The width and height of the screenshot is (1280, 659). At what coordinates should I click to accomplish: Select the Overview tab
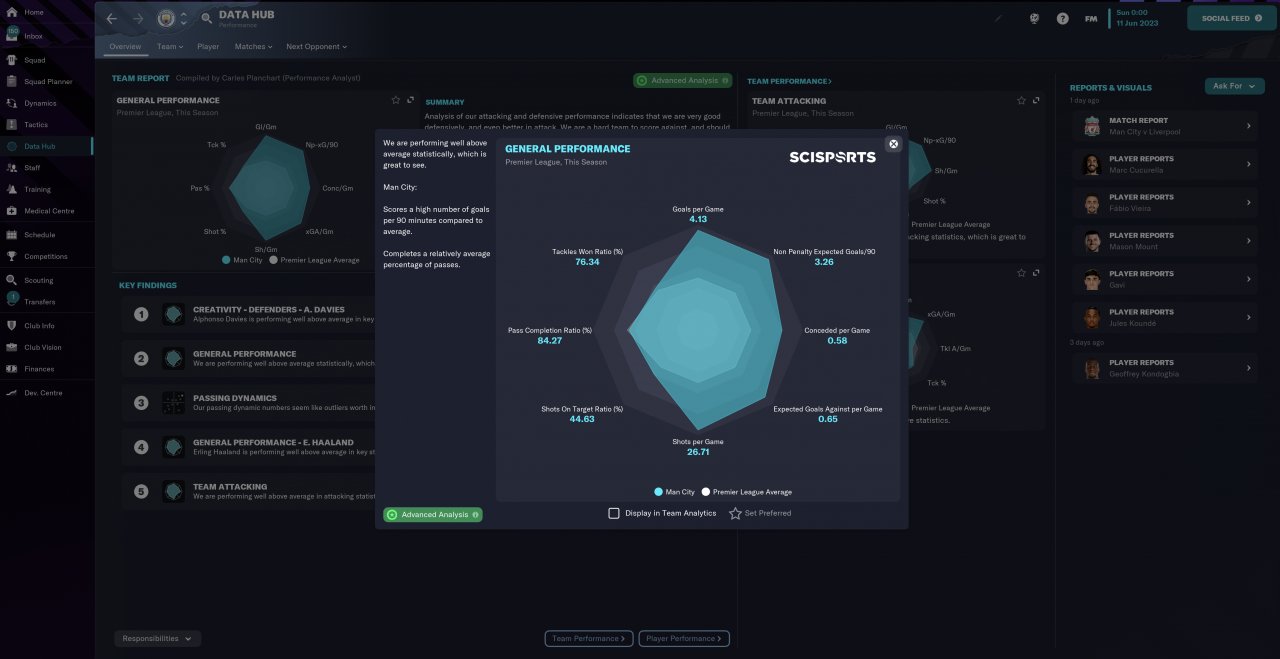pos(125,46)
